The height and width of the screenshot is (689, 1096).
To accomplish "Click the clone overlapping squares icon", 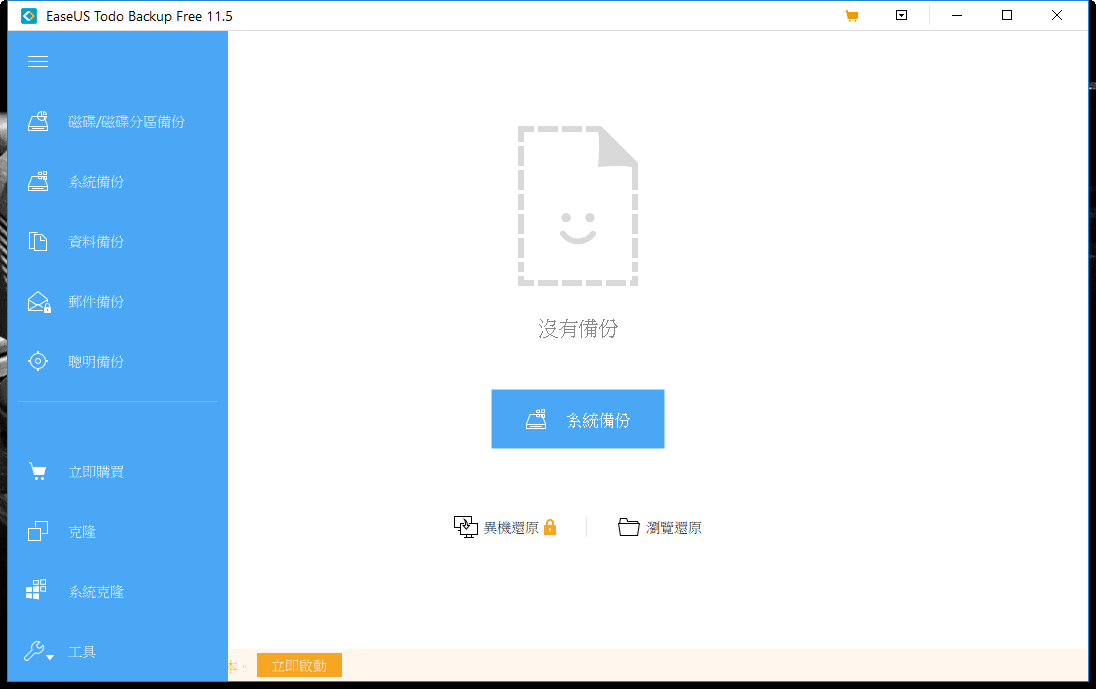I will pos(38,531).
